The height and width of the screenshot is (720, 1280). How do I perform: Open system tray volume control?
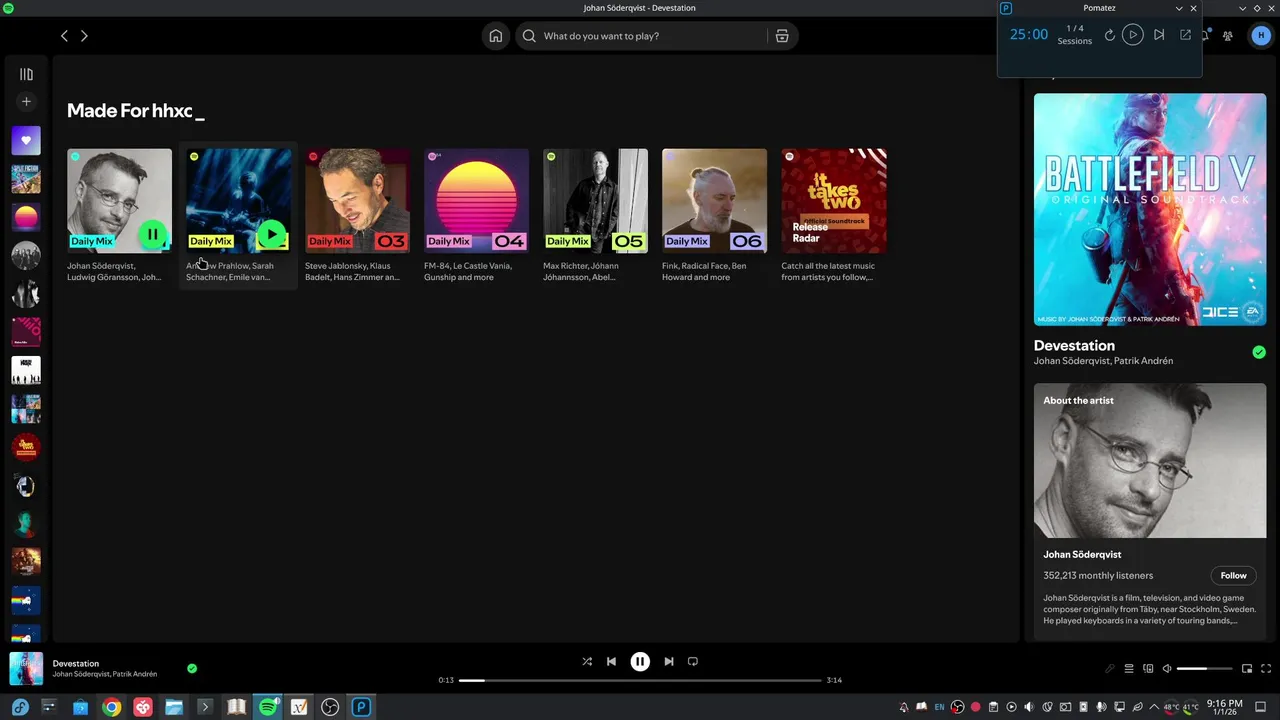click(x=1029, y=707)
